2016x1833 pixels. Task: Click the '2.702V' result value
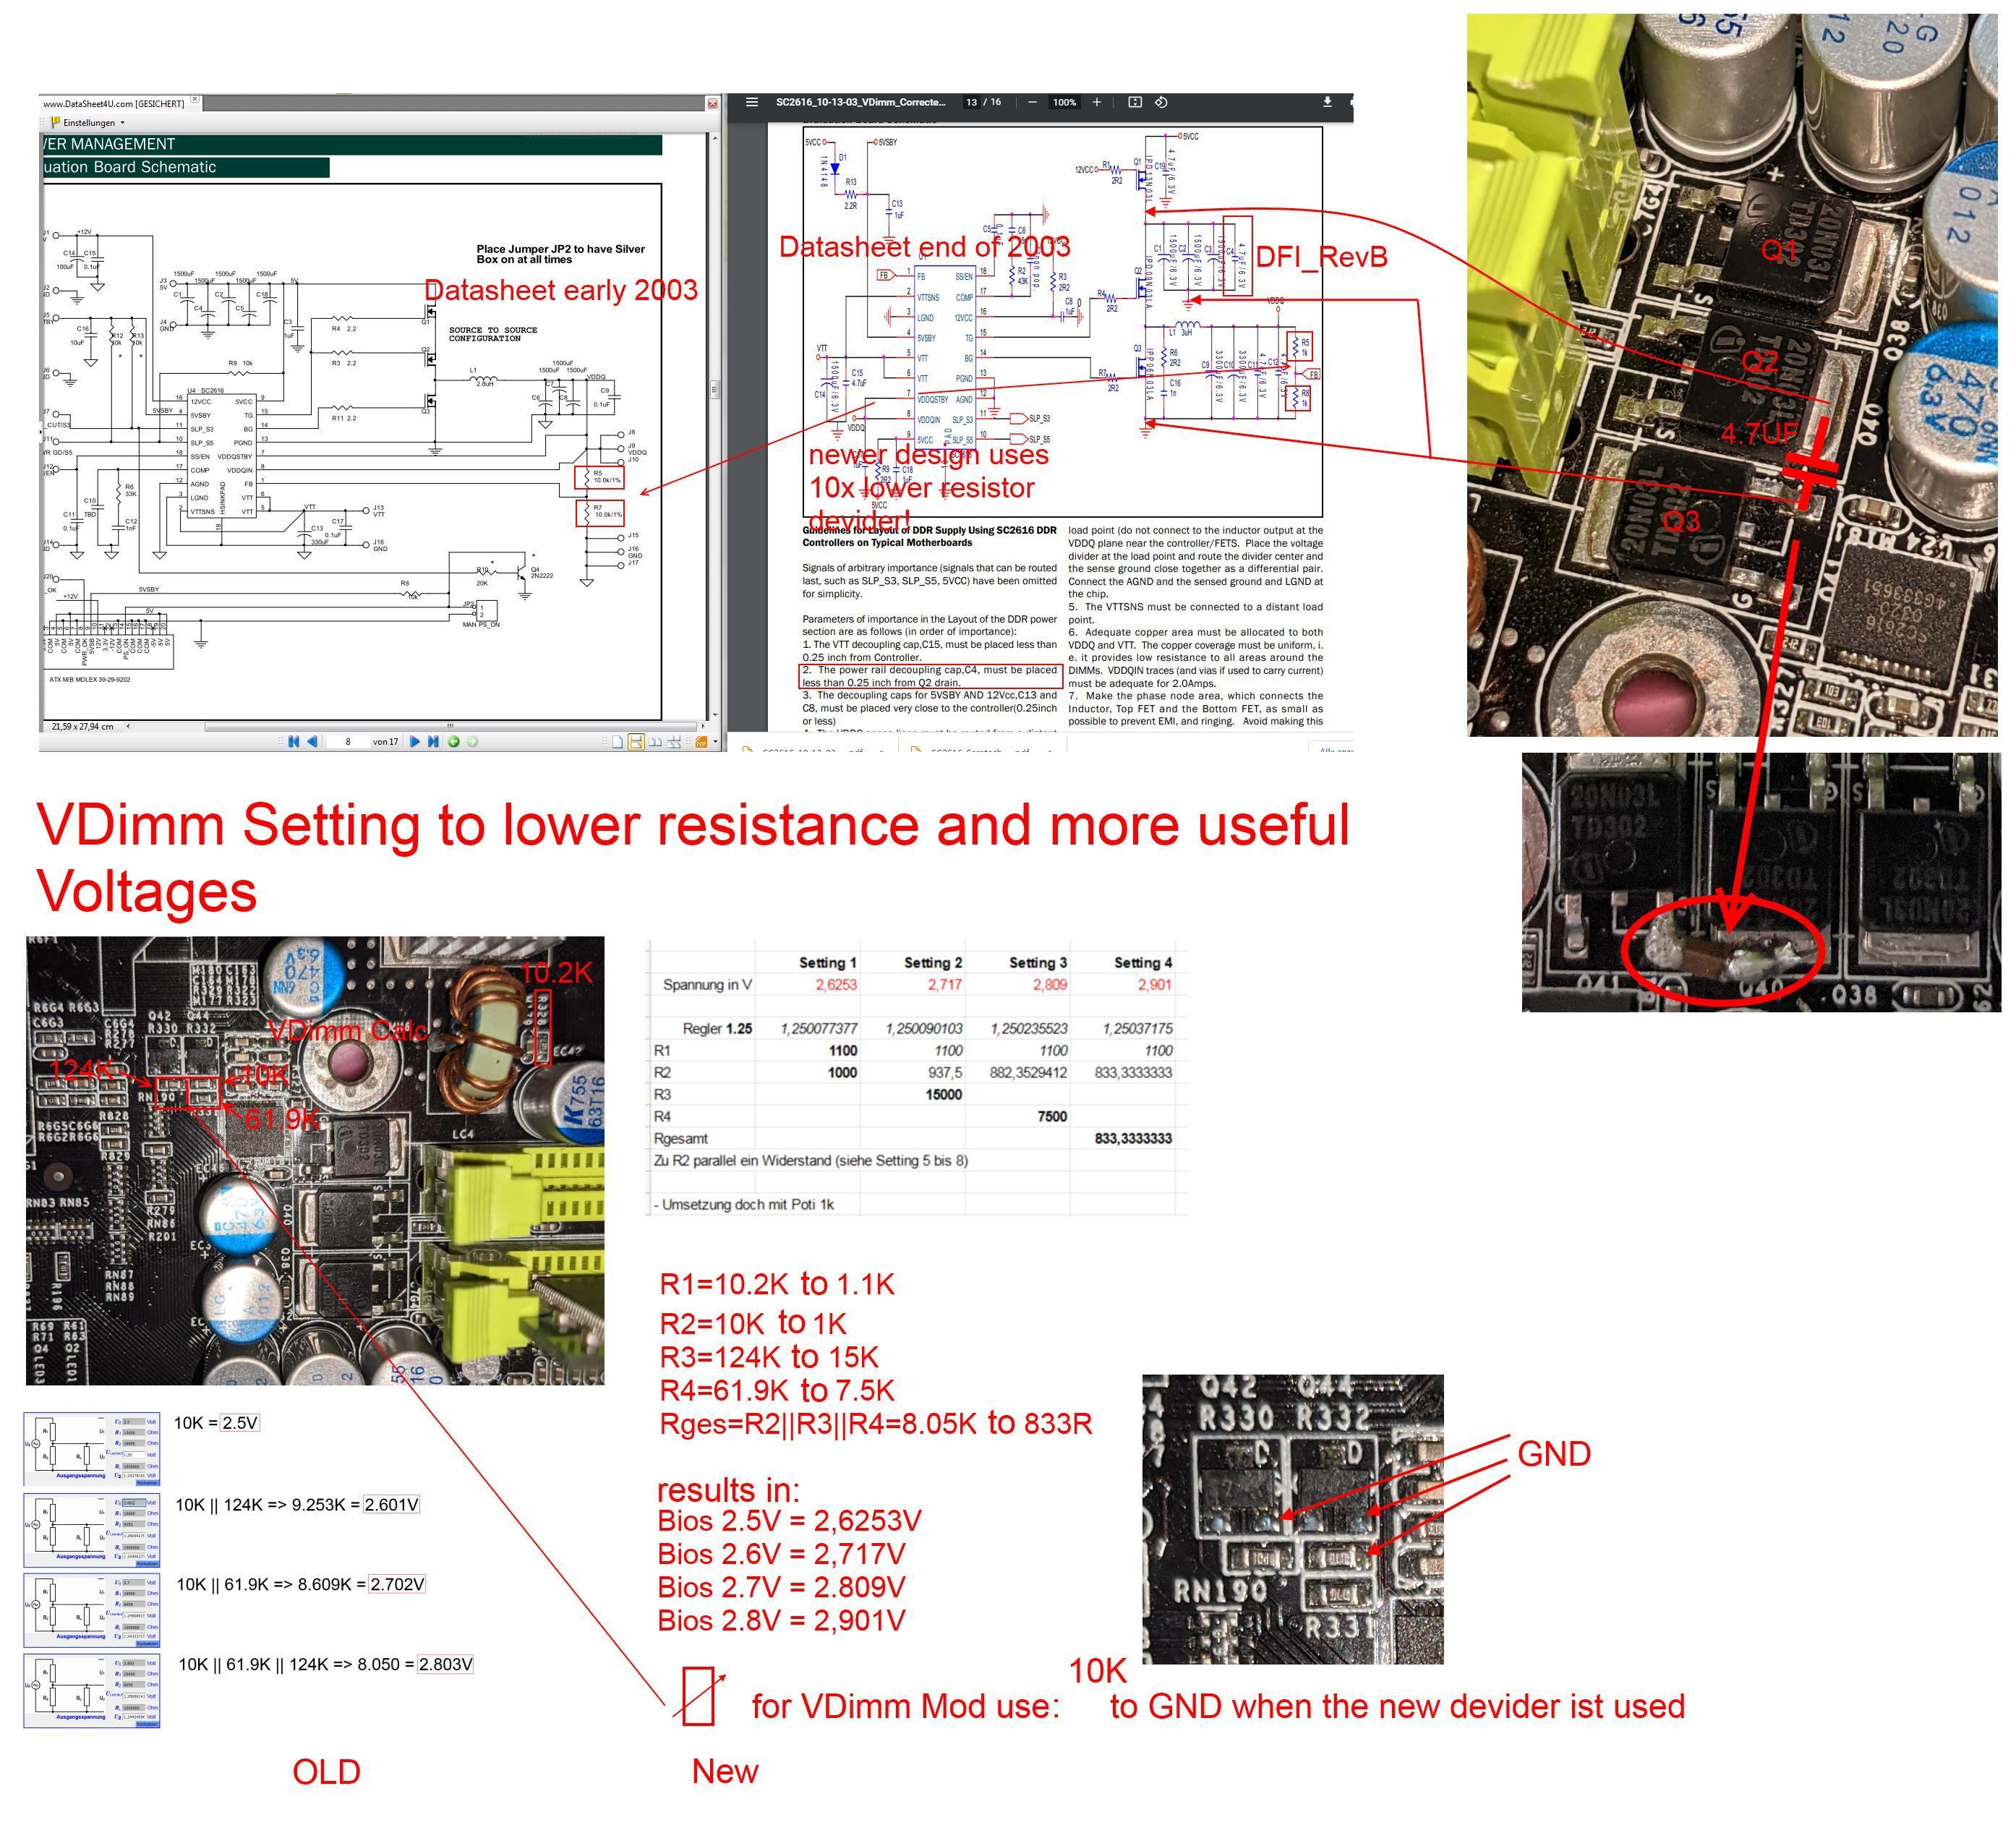[397, 1584]
